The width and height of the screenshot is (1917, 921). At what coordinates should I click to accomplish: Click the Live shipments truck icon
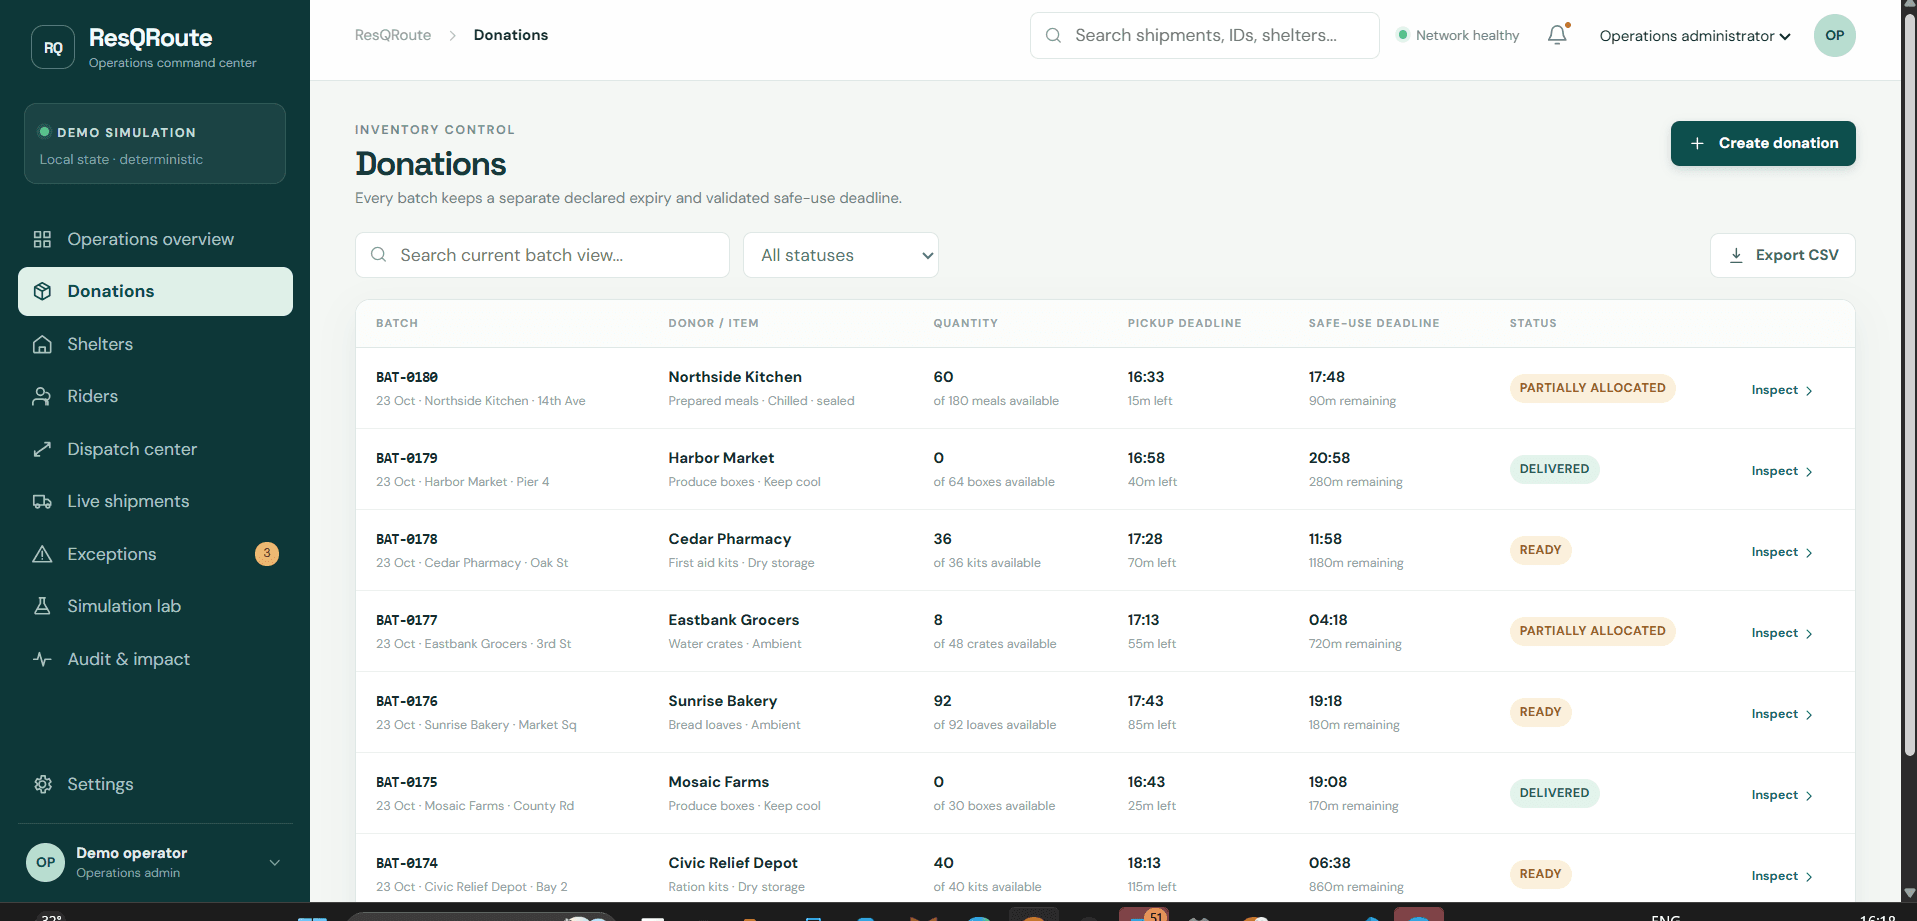(42, 501)
